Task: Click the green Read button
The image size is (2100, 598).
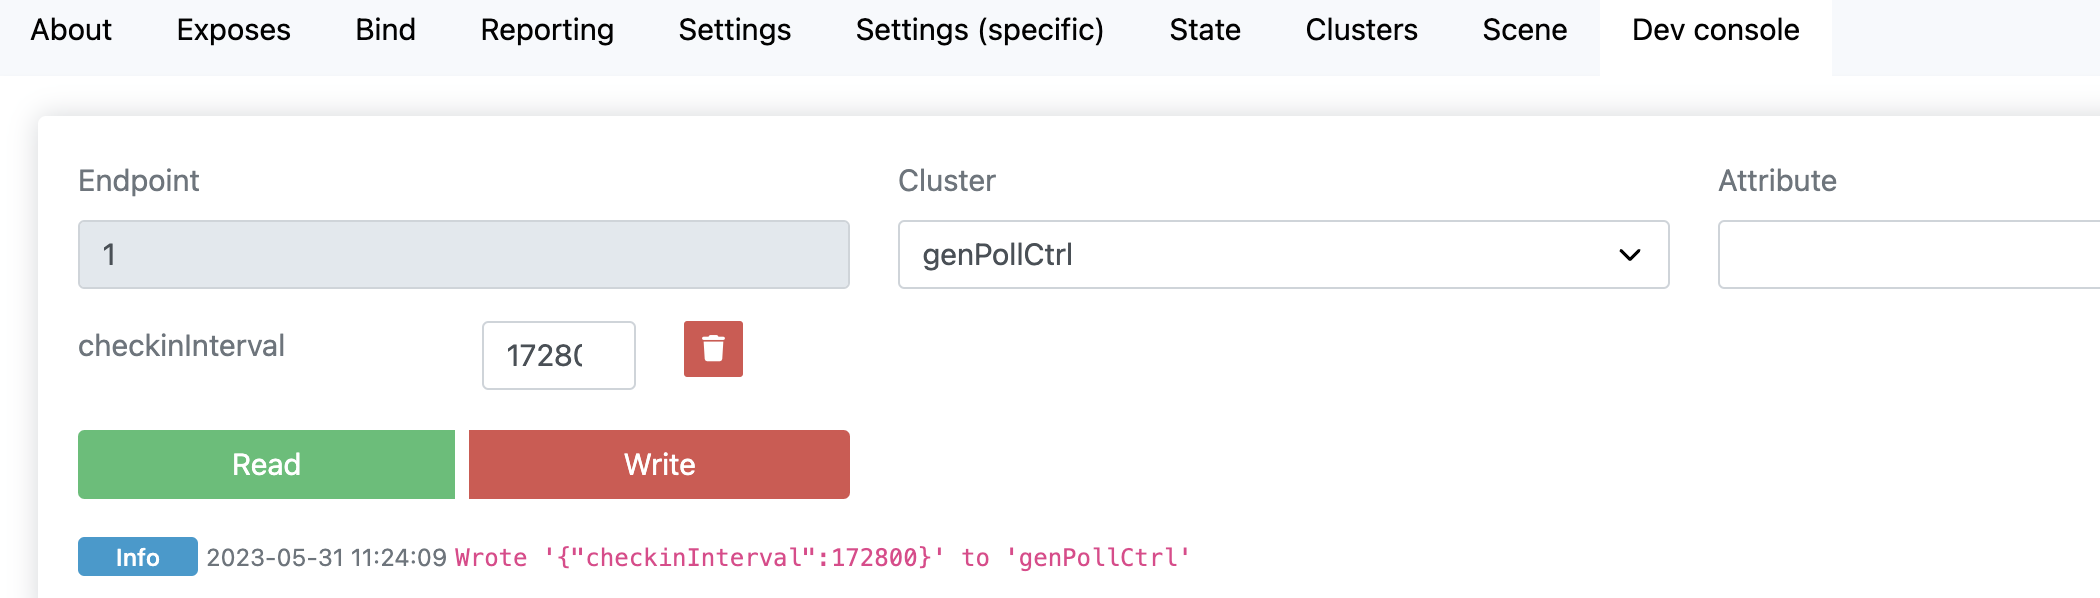Action: (x=266, y=464)
